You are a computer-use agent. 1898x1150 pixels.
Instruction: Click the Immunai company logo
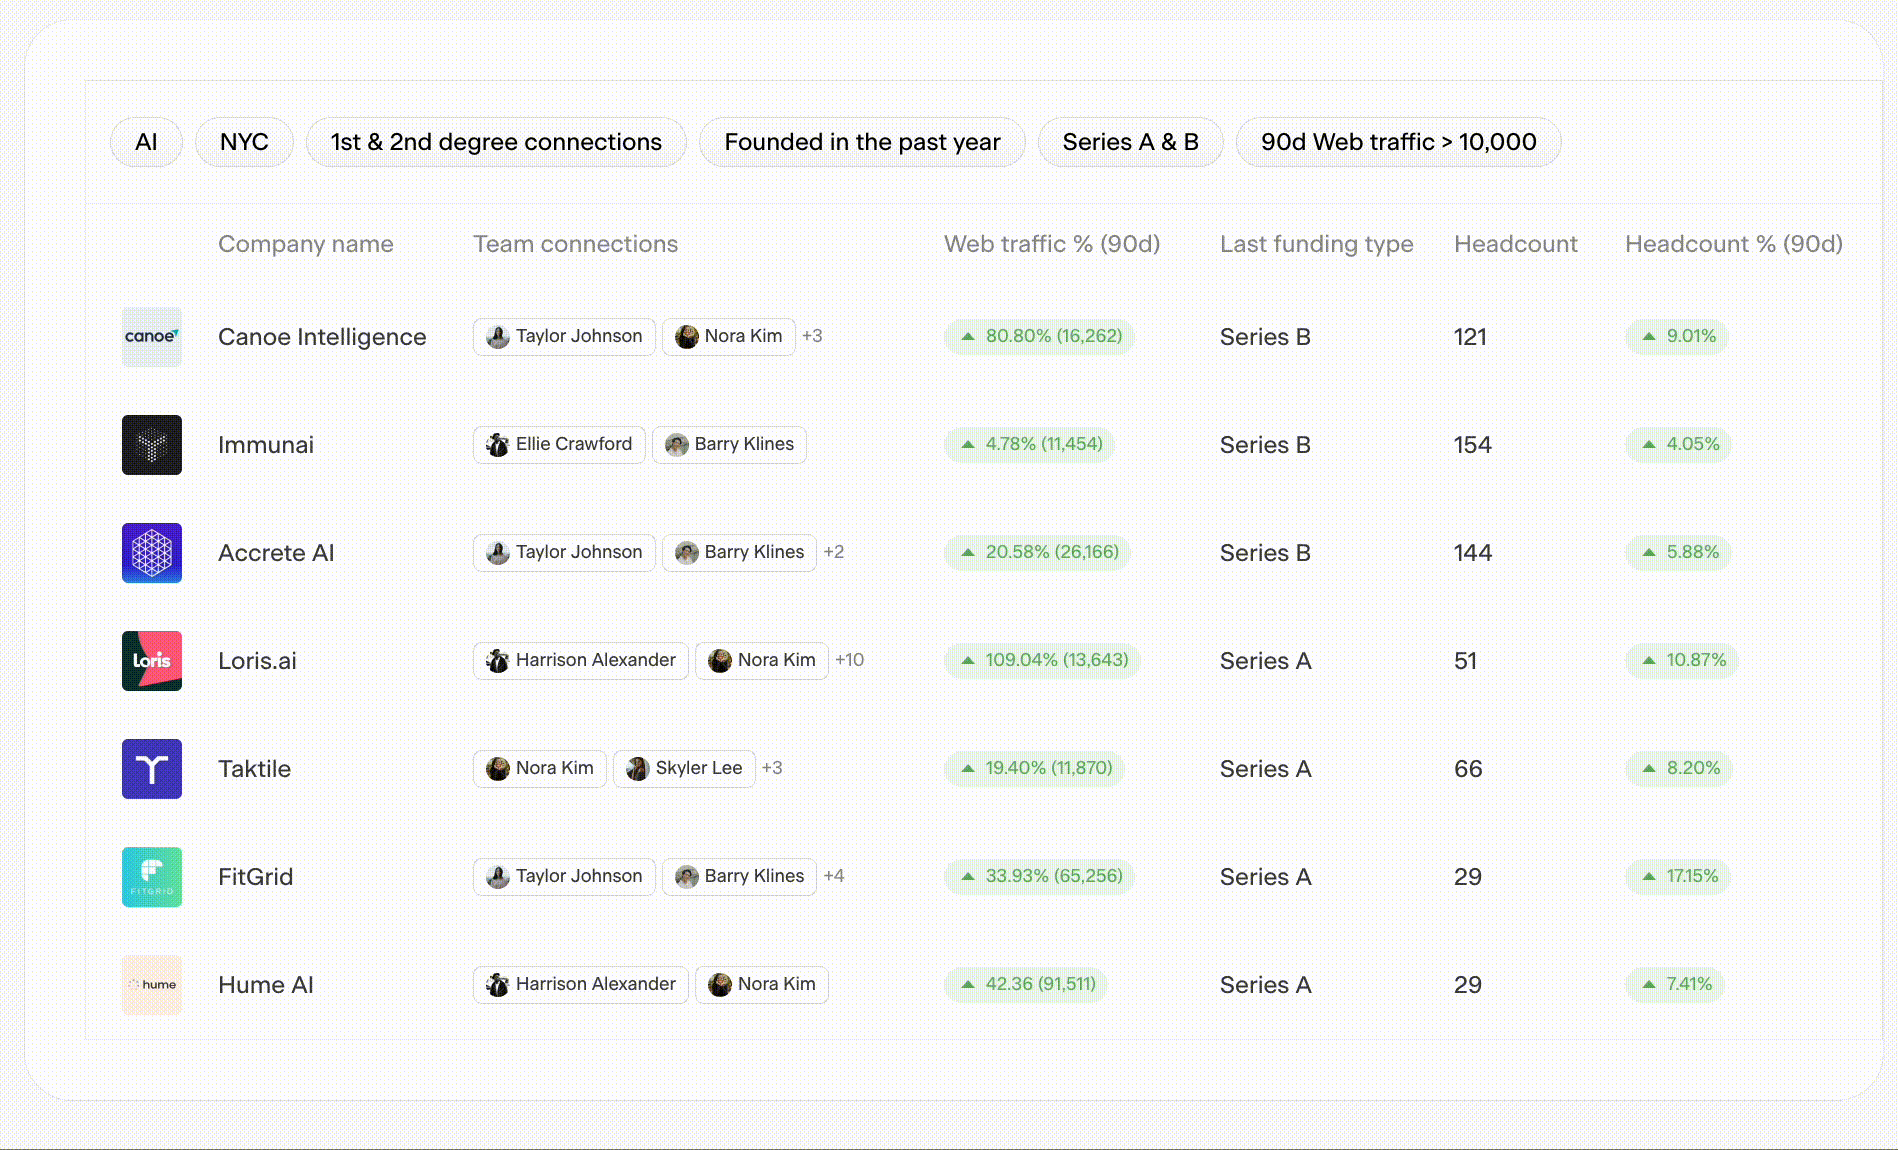152,445
